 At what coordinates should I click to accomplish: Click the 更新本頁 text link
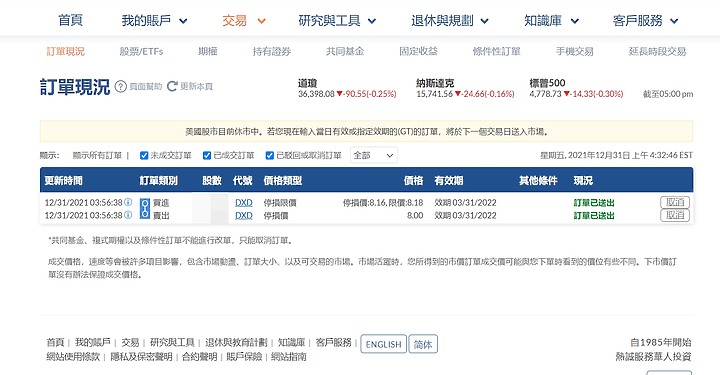coord(196,86)
